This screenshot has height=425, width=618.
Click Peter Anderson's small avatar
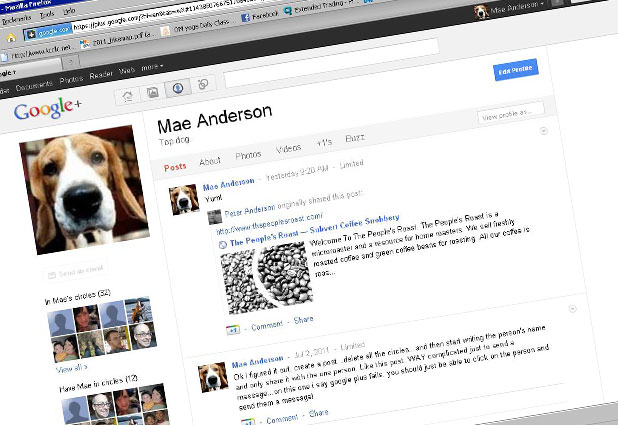(214, 217)
